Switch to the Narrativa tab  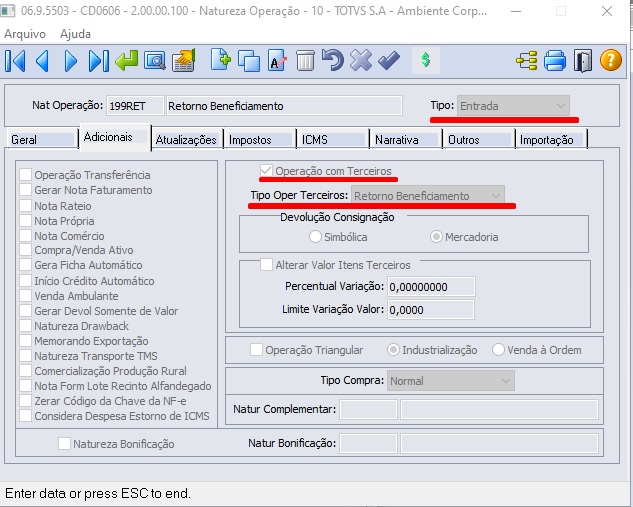[x=406, y=140]
